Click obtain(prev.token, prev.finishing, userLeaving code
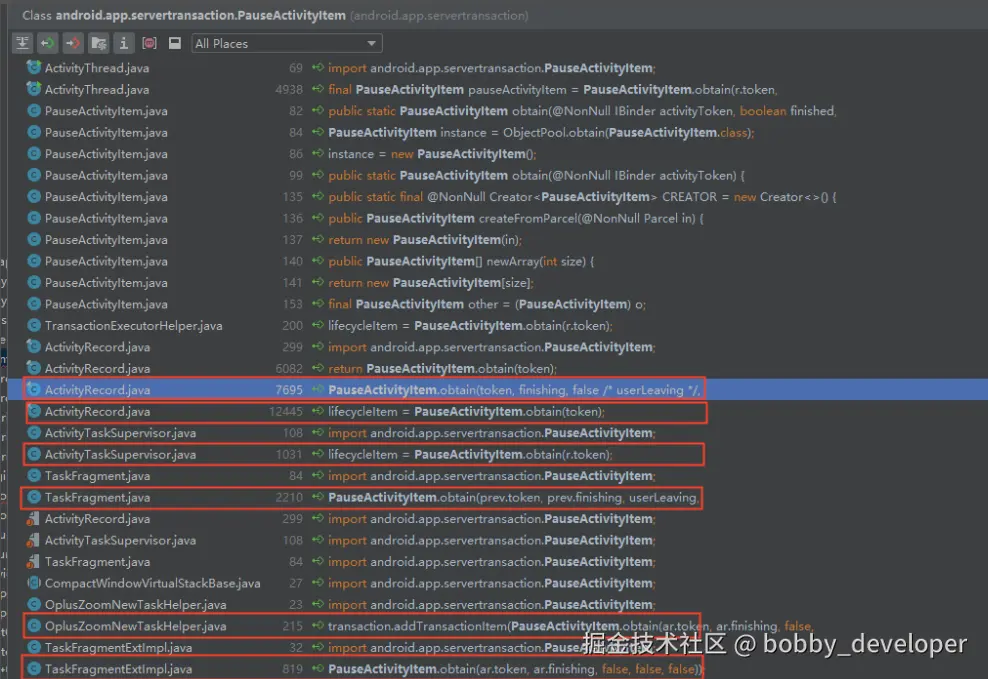Image resolution: width=988 pixels, height=679 pixels. pyautogui.click(x=514, y=497)
